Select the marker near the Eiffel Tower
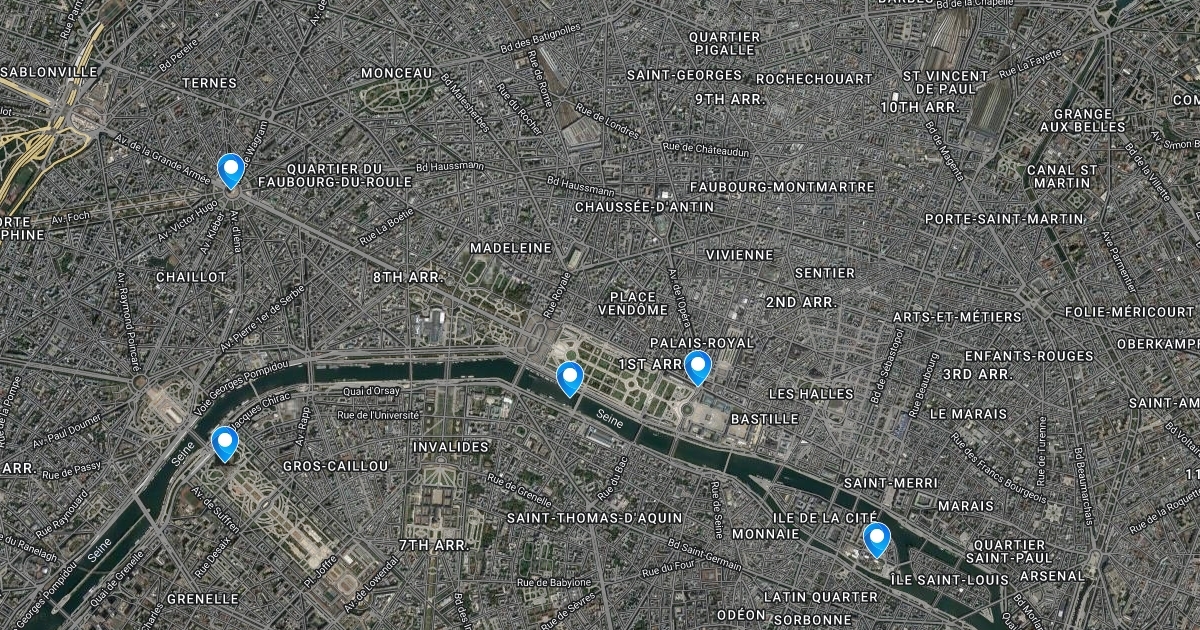This screenshot has height=630, width=1200. click(225, 444)
